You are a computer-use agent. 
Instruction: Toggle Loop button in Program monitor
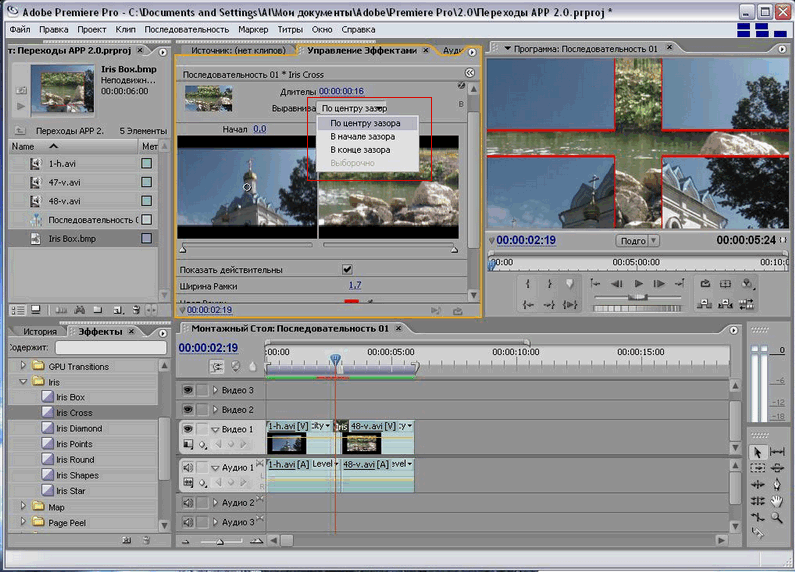click(x=705, y=283)
